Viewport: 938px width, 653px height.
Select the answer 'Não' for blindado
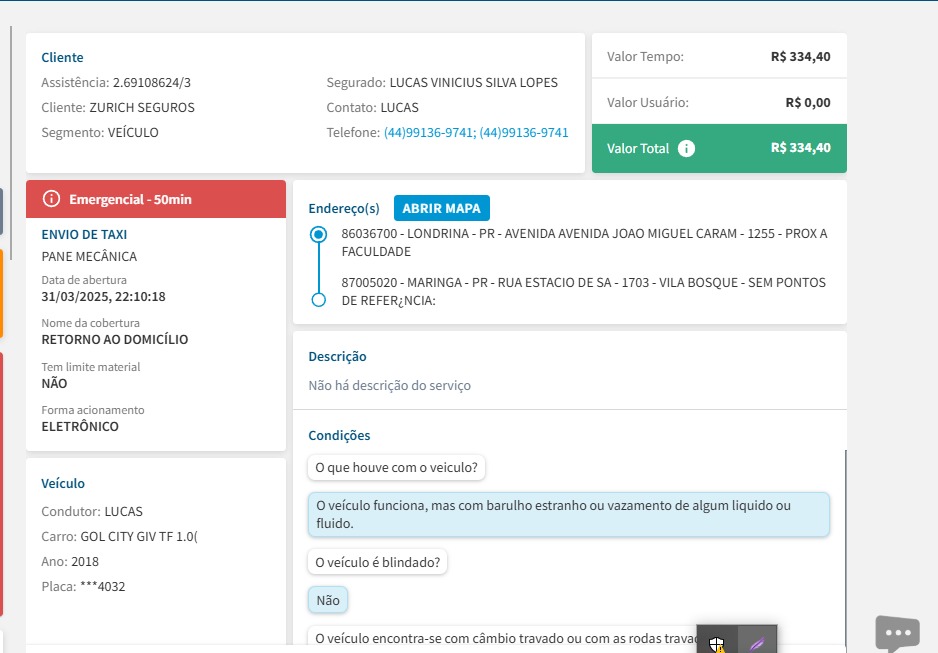pyautogui.click(x=328, y=600)
